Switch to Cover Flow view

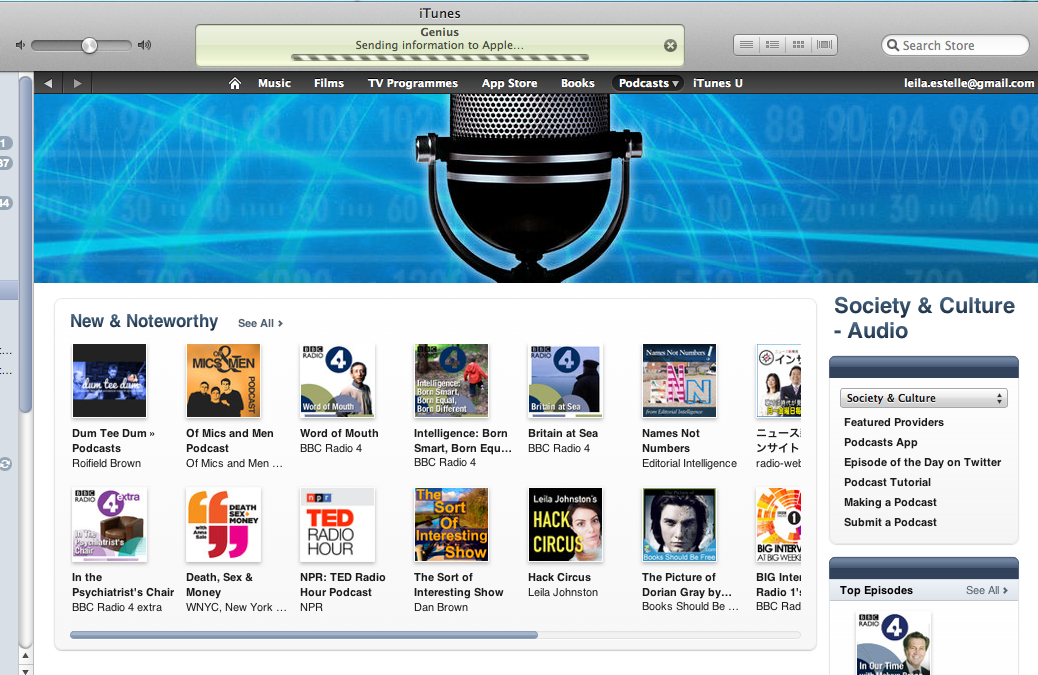point(824,45)
